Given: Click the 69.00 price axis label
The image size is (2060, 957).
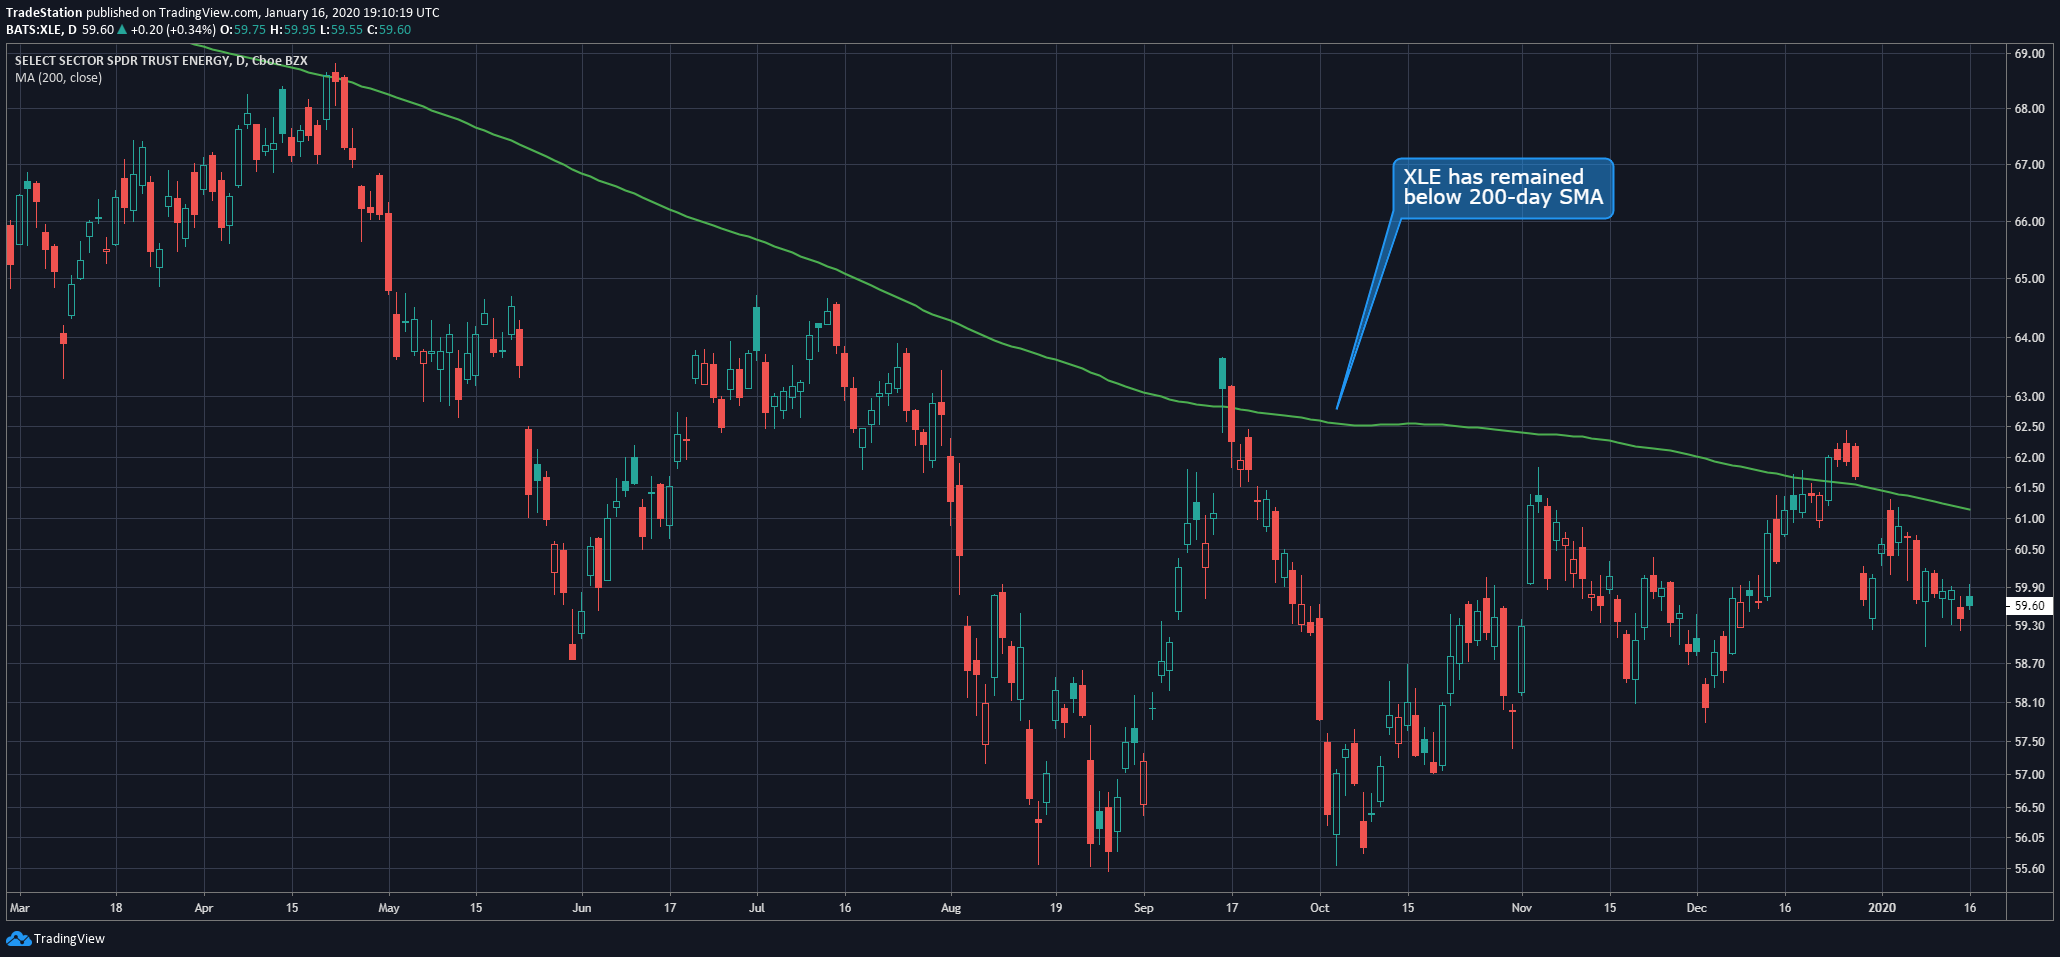Looking at the screenshot, I should pyautogui.click(x=2029, y=54).
